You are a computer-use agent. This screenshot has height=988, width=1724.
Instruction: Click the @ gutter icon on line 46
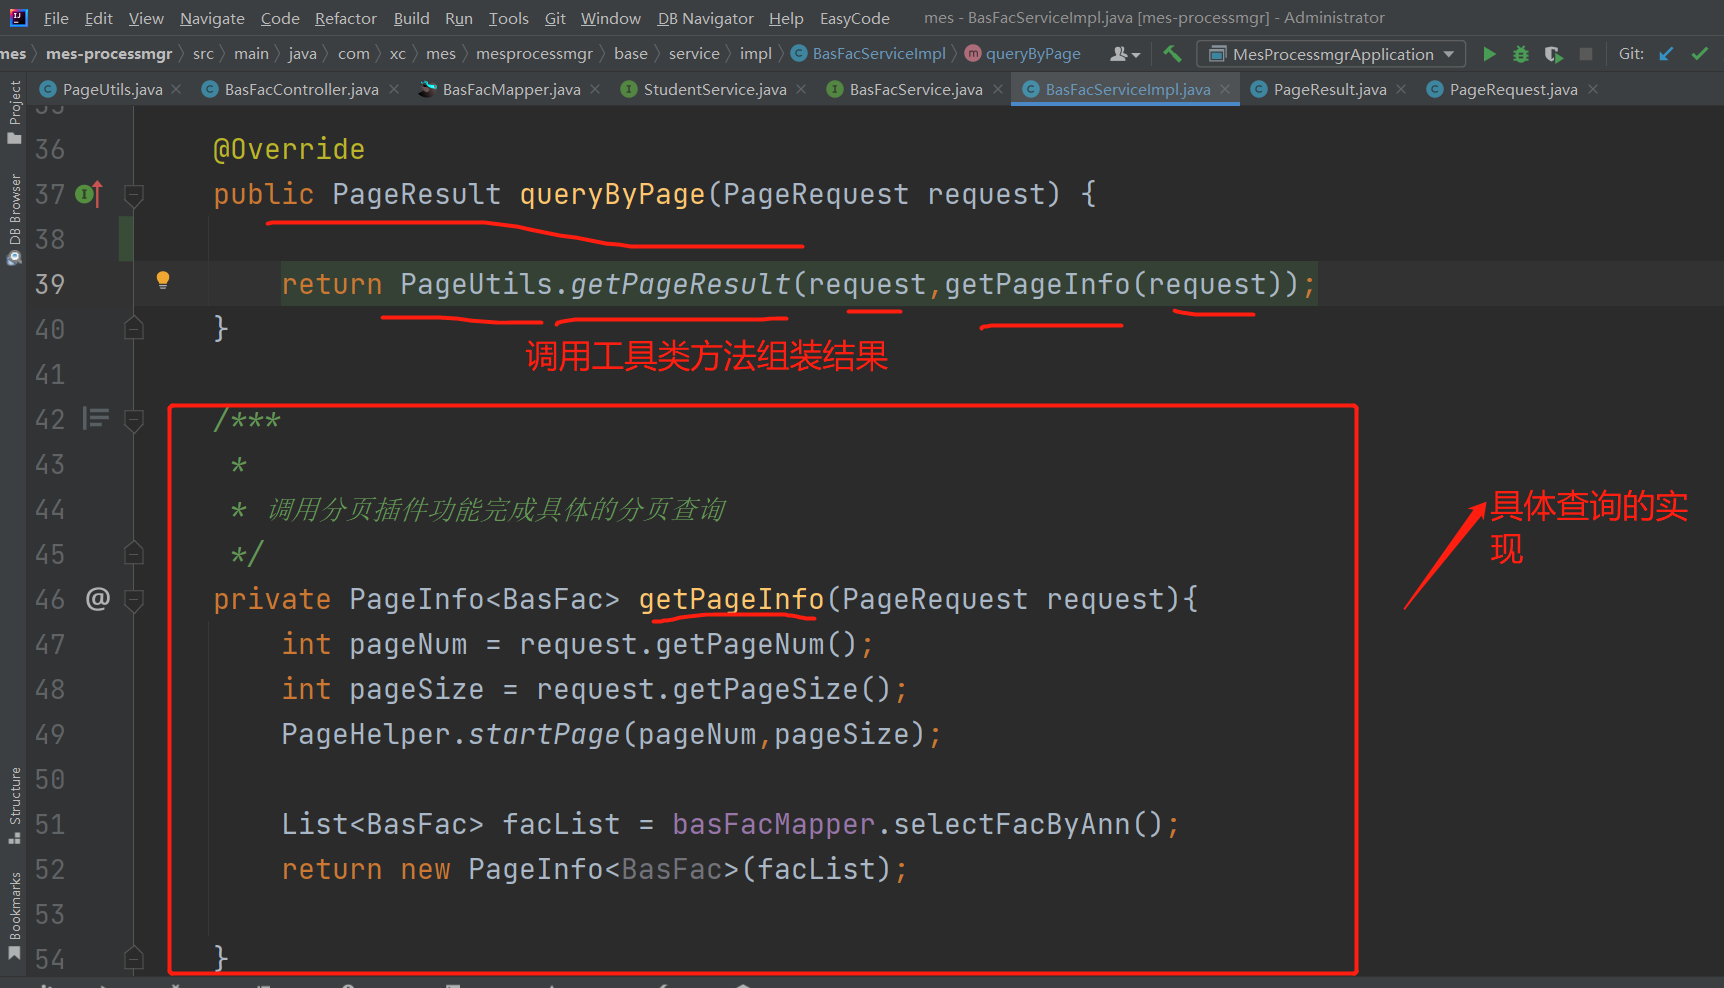(97, 598)
